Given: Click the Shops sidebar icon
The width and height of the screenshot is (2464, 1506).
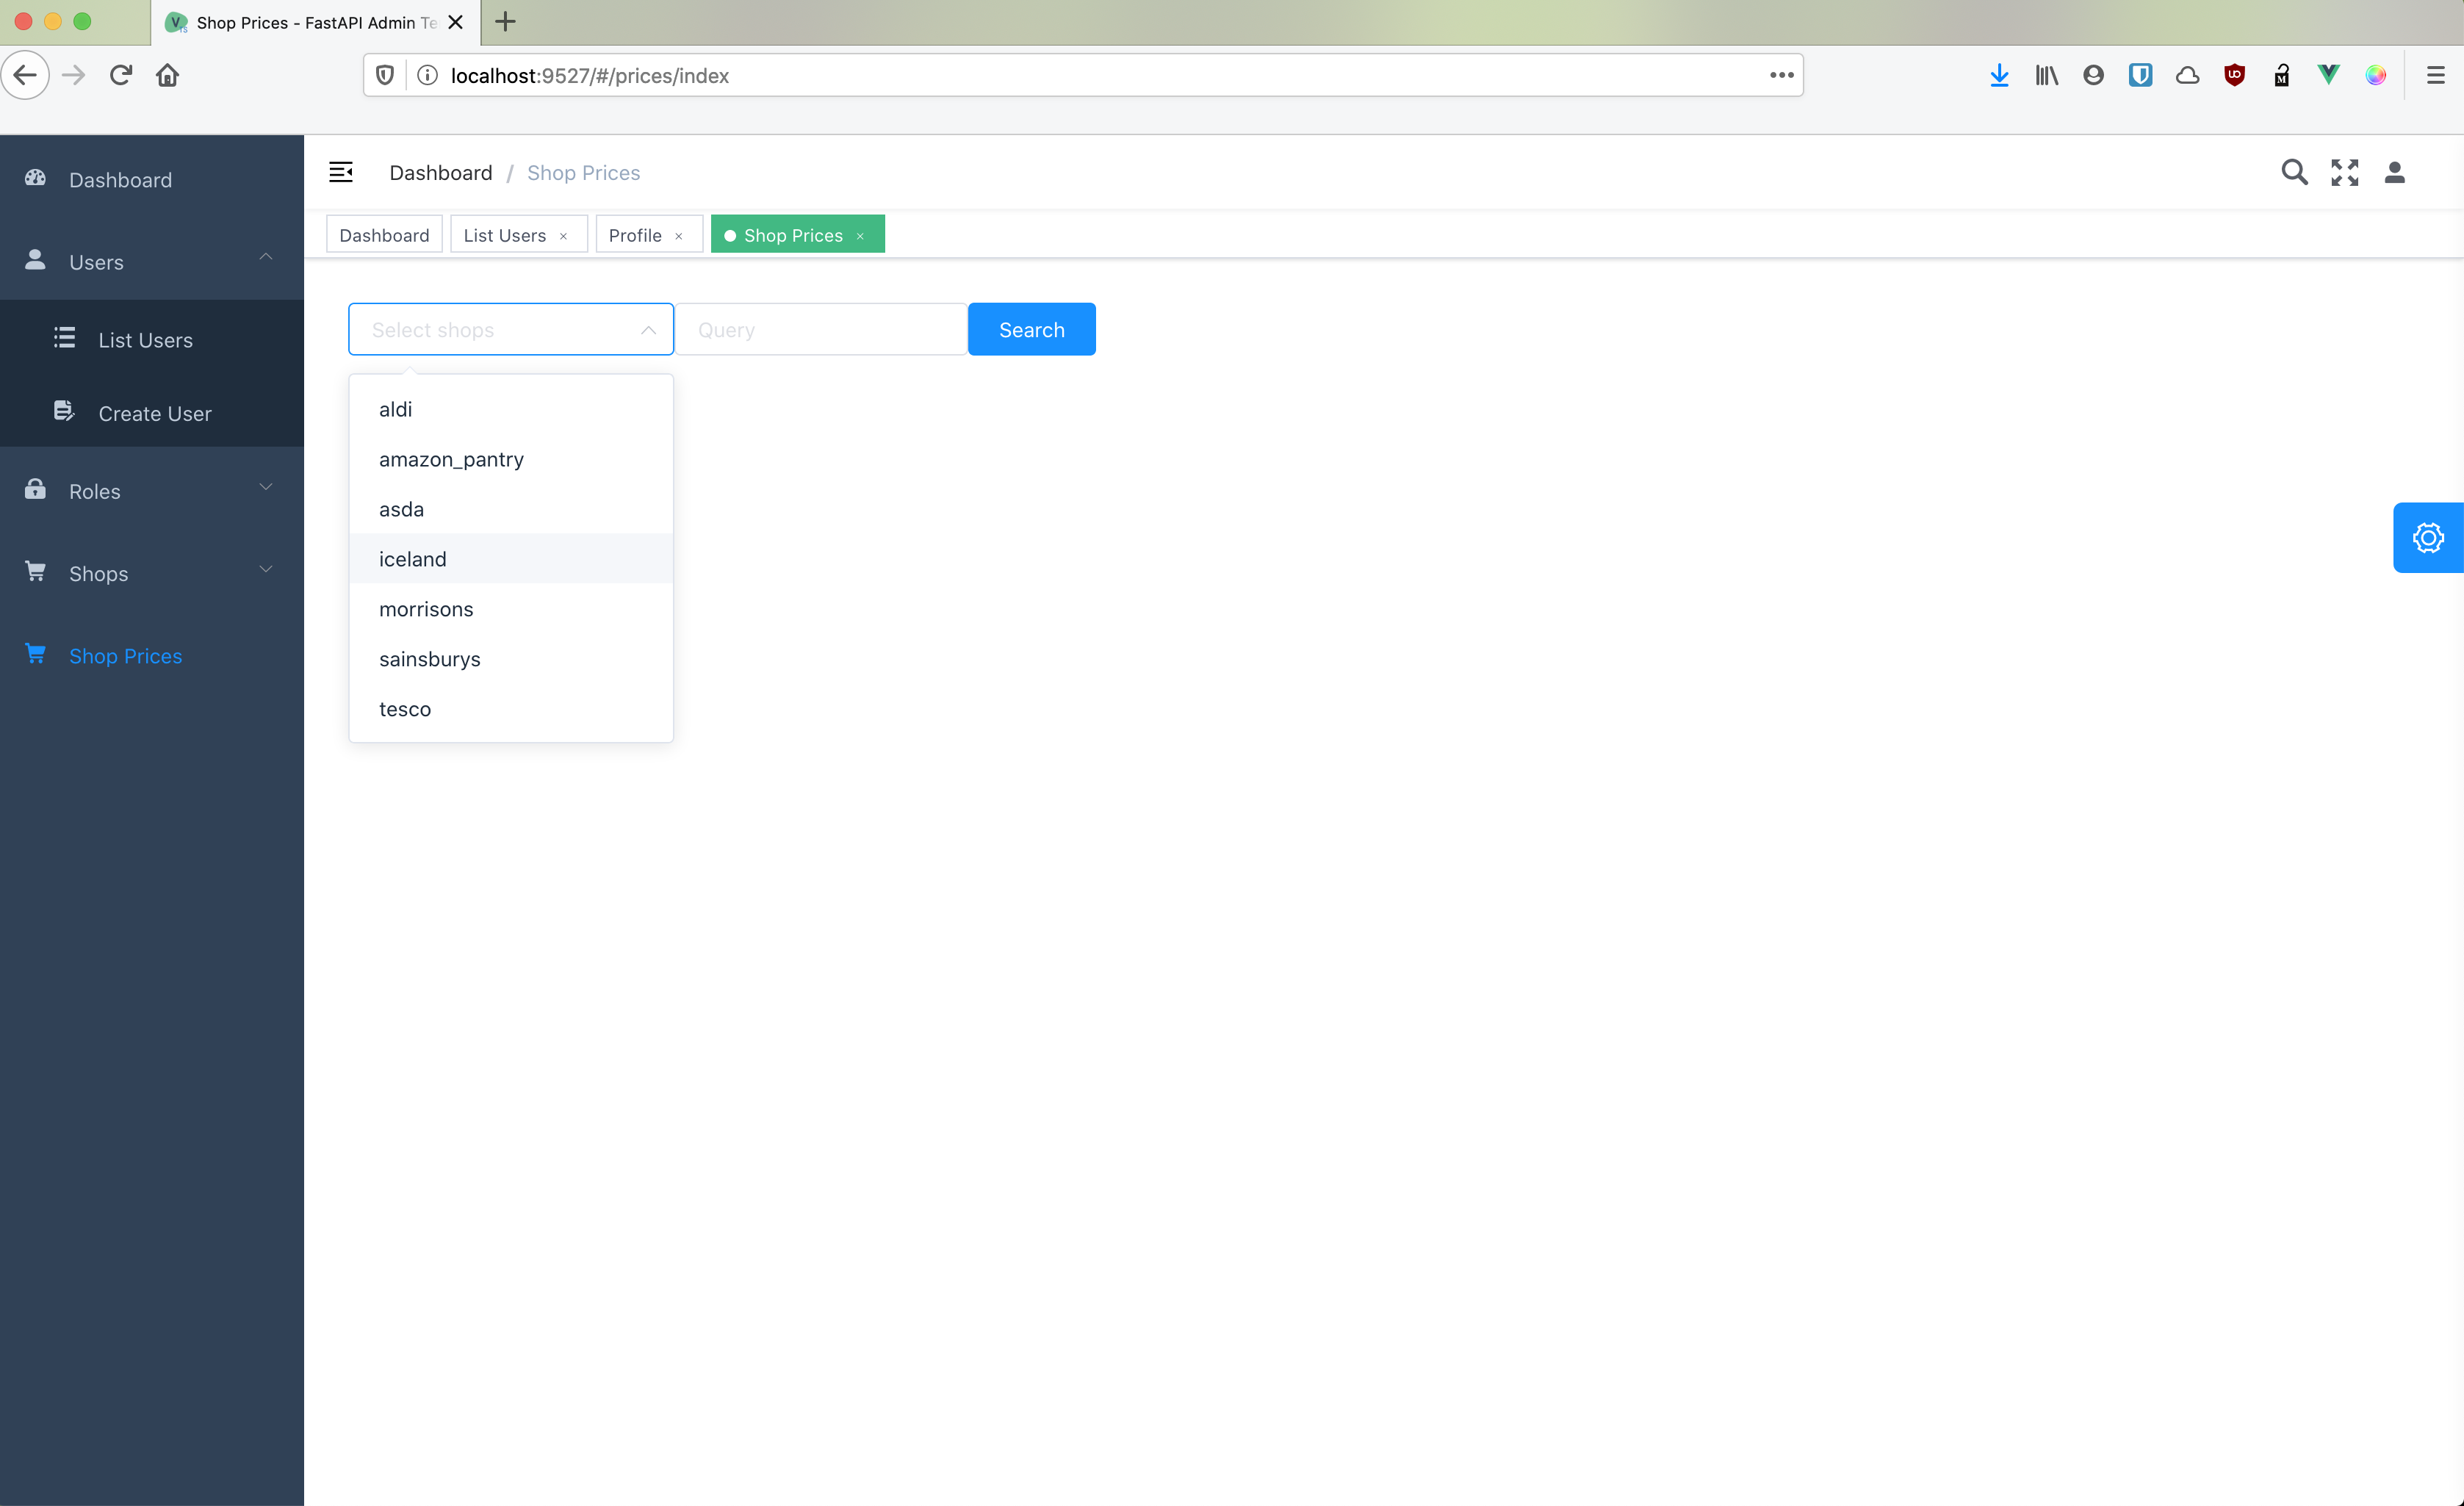Looking at the screenshot, I should tap(39, 572).
